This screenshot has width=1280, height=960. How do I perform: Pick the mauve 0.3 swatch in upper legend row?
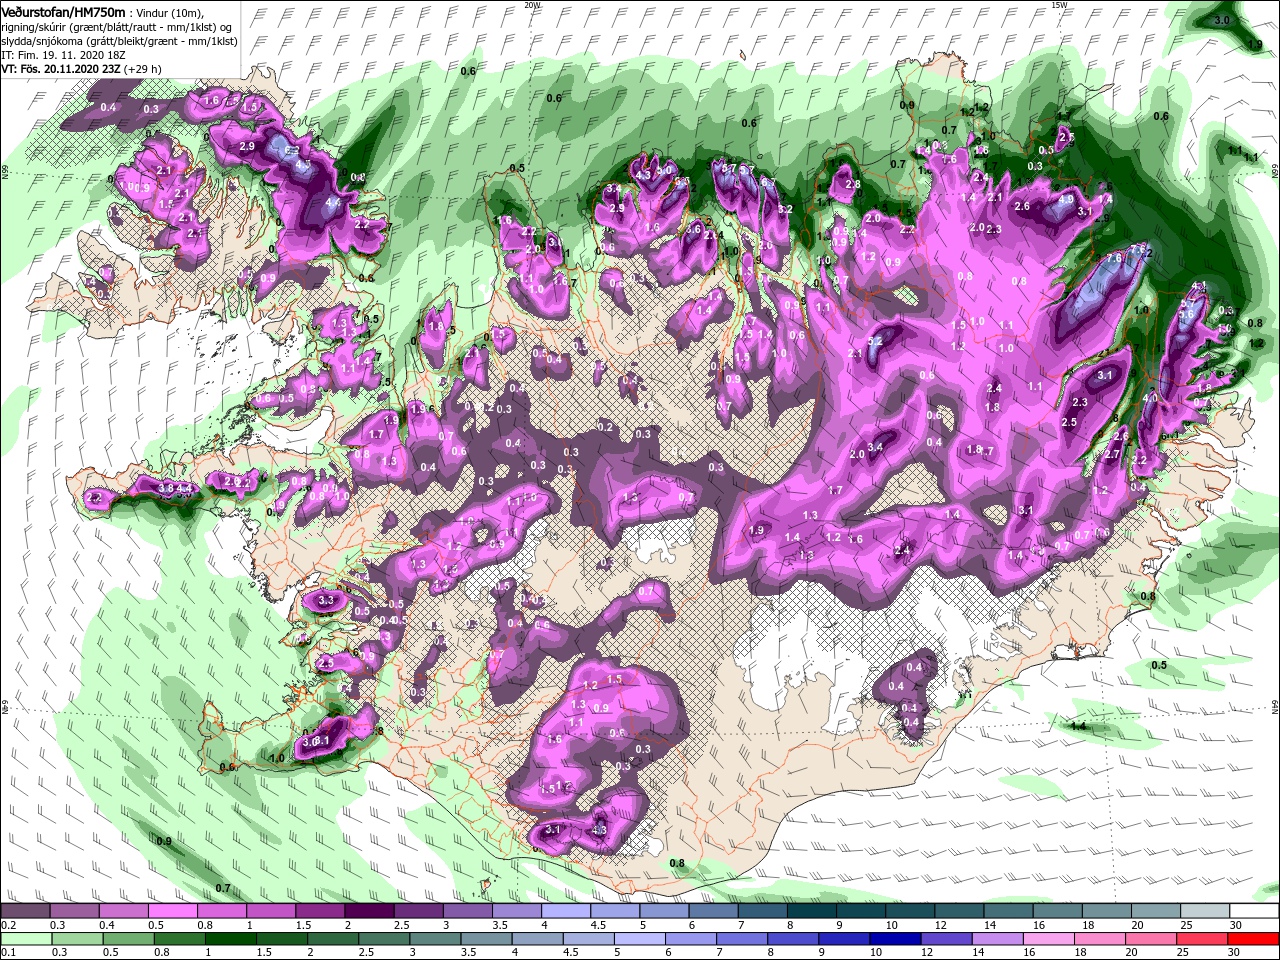click(x=74, y=911)
